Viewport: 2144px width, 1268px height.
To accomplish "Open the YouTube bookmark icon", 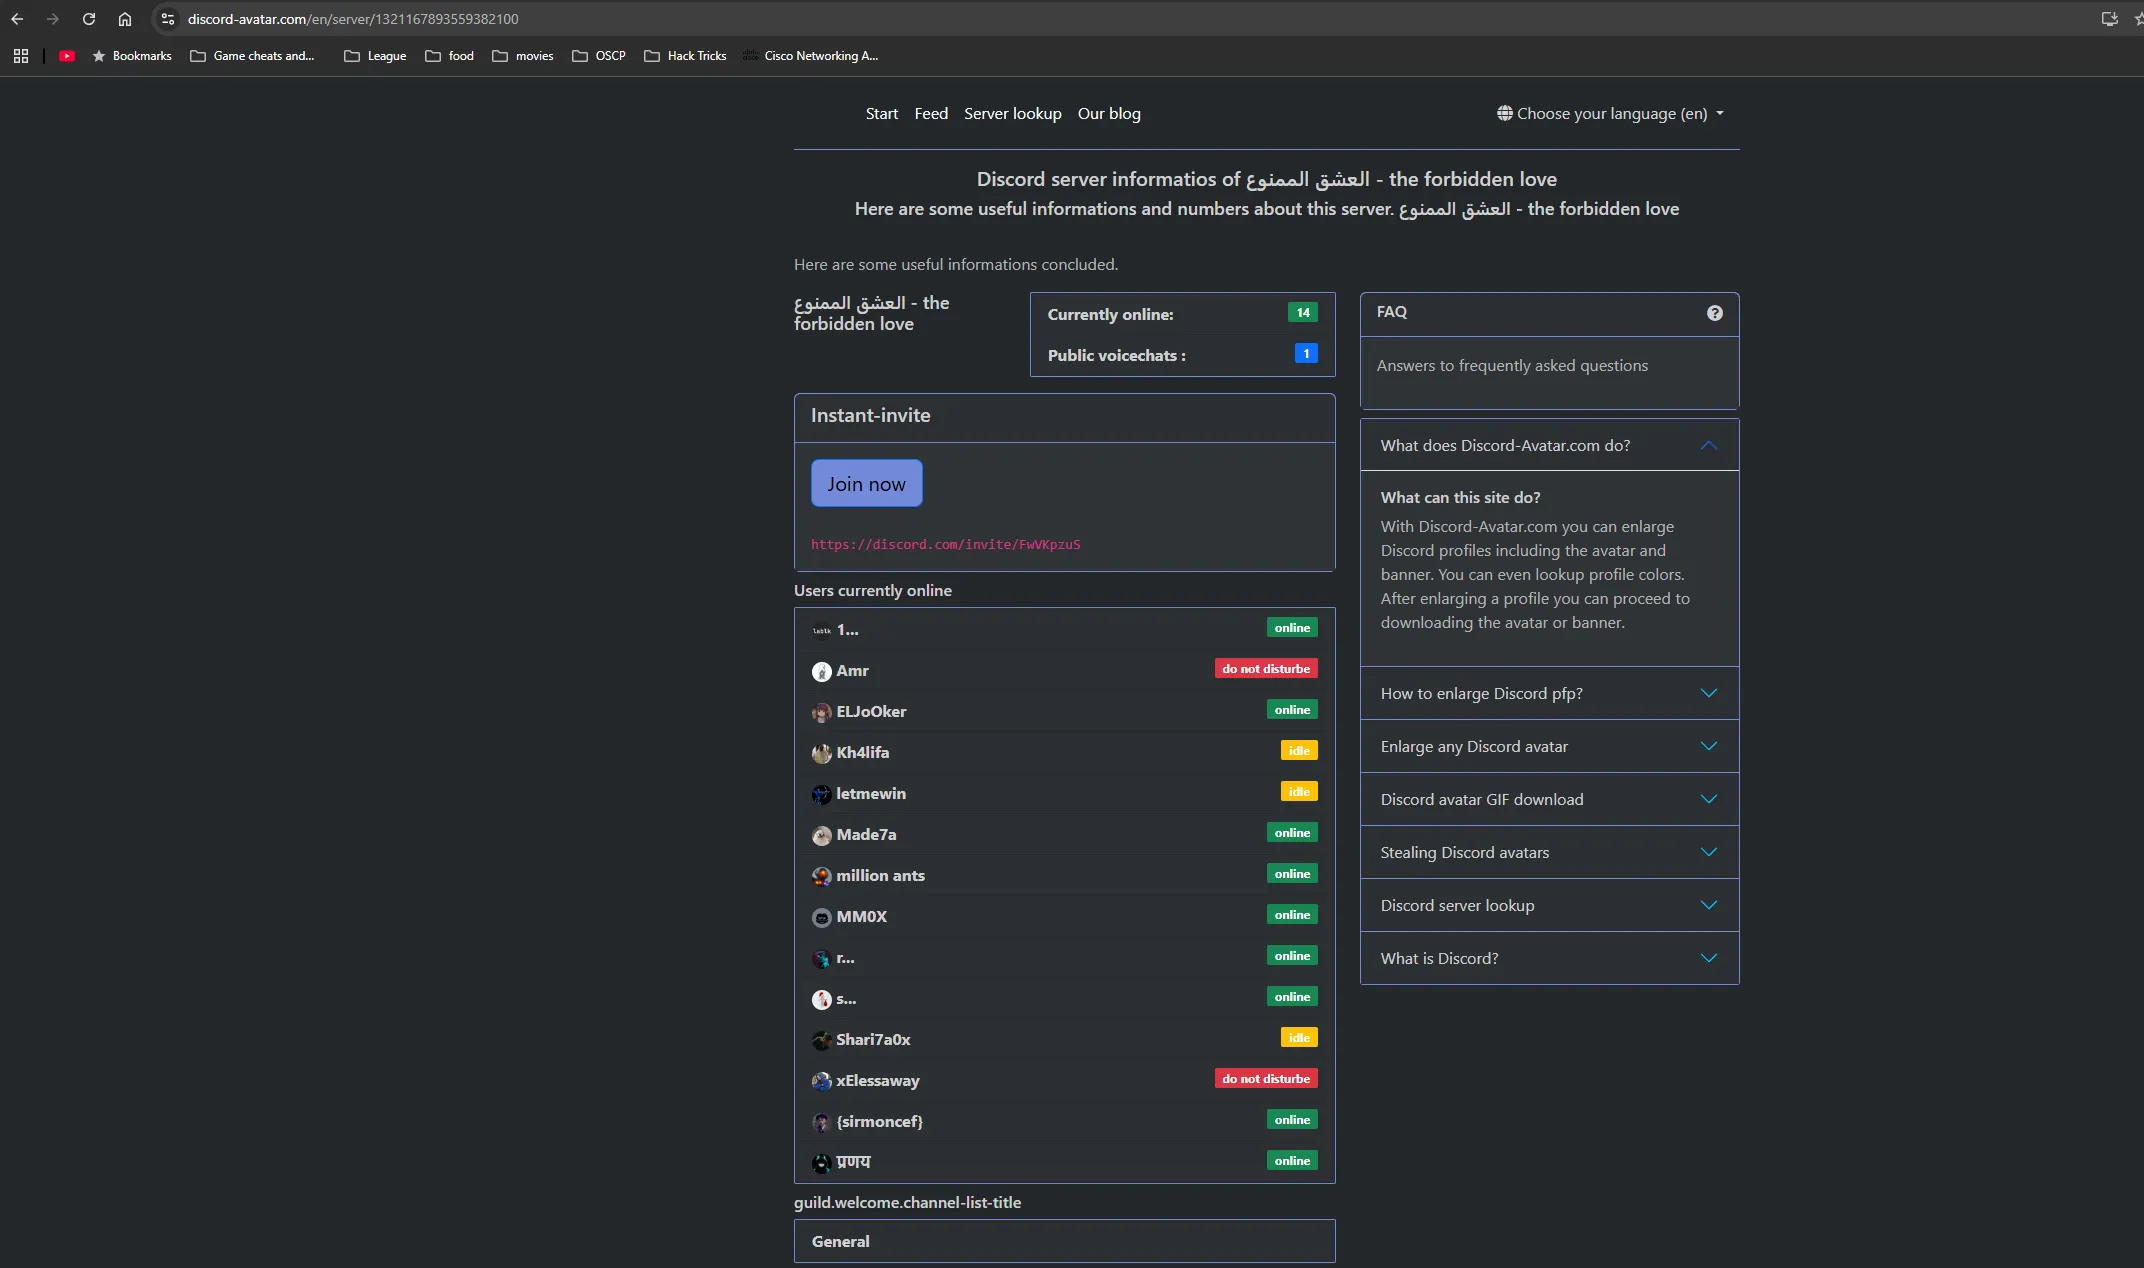I will (x=67, y=56).
